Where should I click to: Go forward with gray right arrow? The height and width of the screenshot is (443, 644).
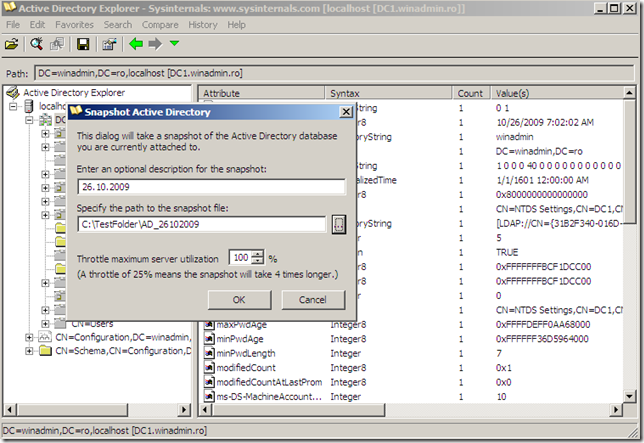tap(155, 44)
